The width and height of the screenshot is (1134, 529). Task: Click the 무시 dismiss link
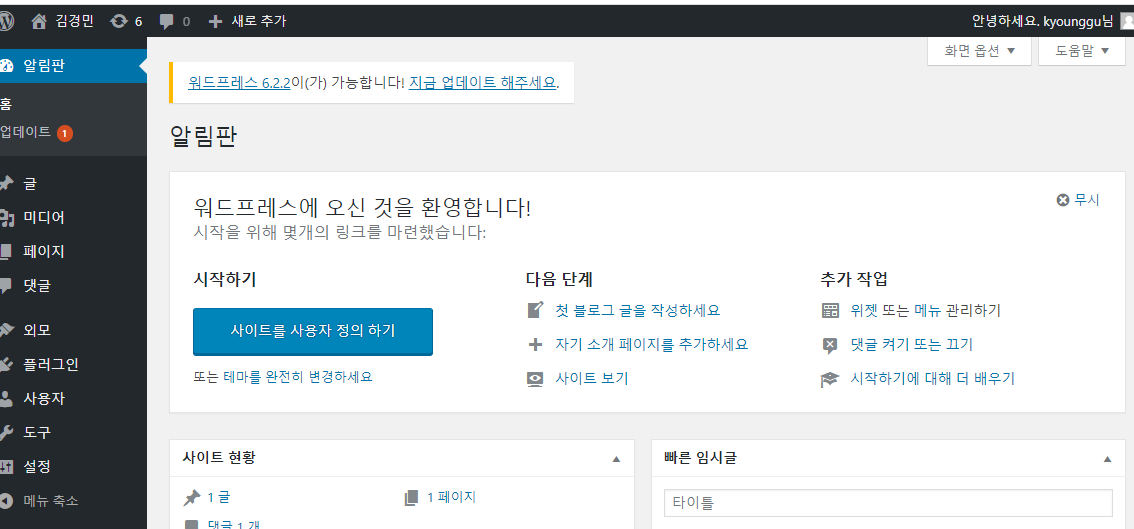(x=1086, y=200)
